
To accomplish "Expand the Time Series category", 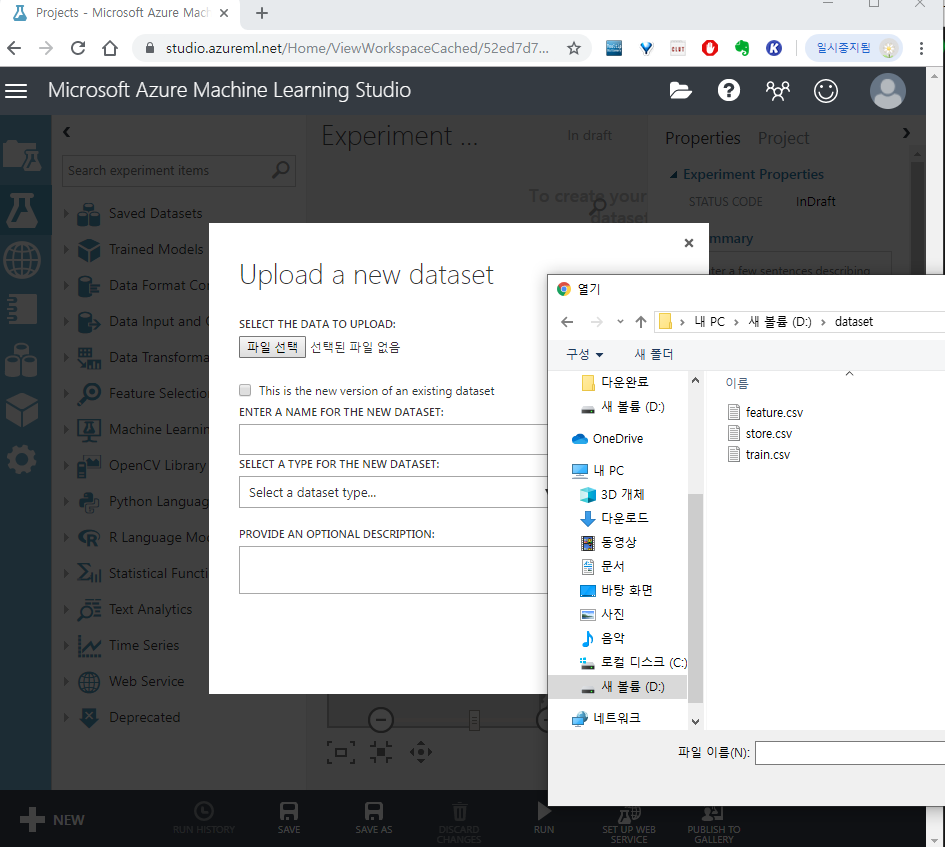I will 66,645.
